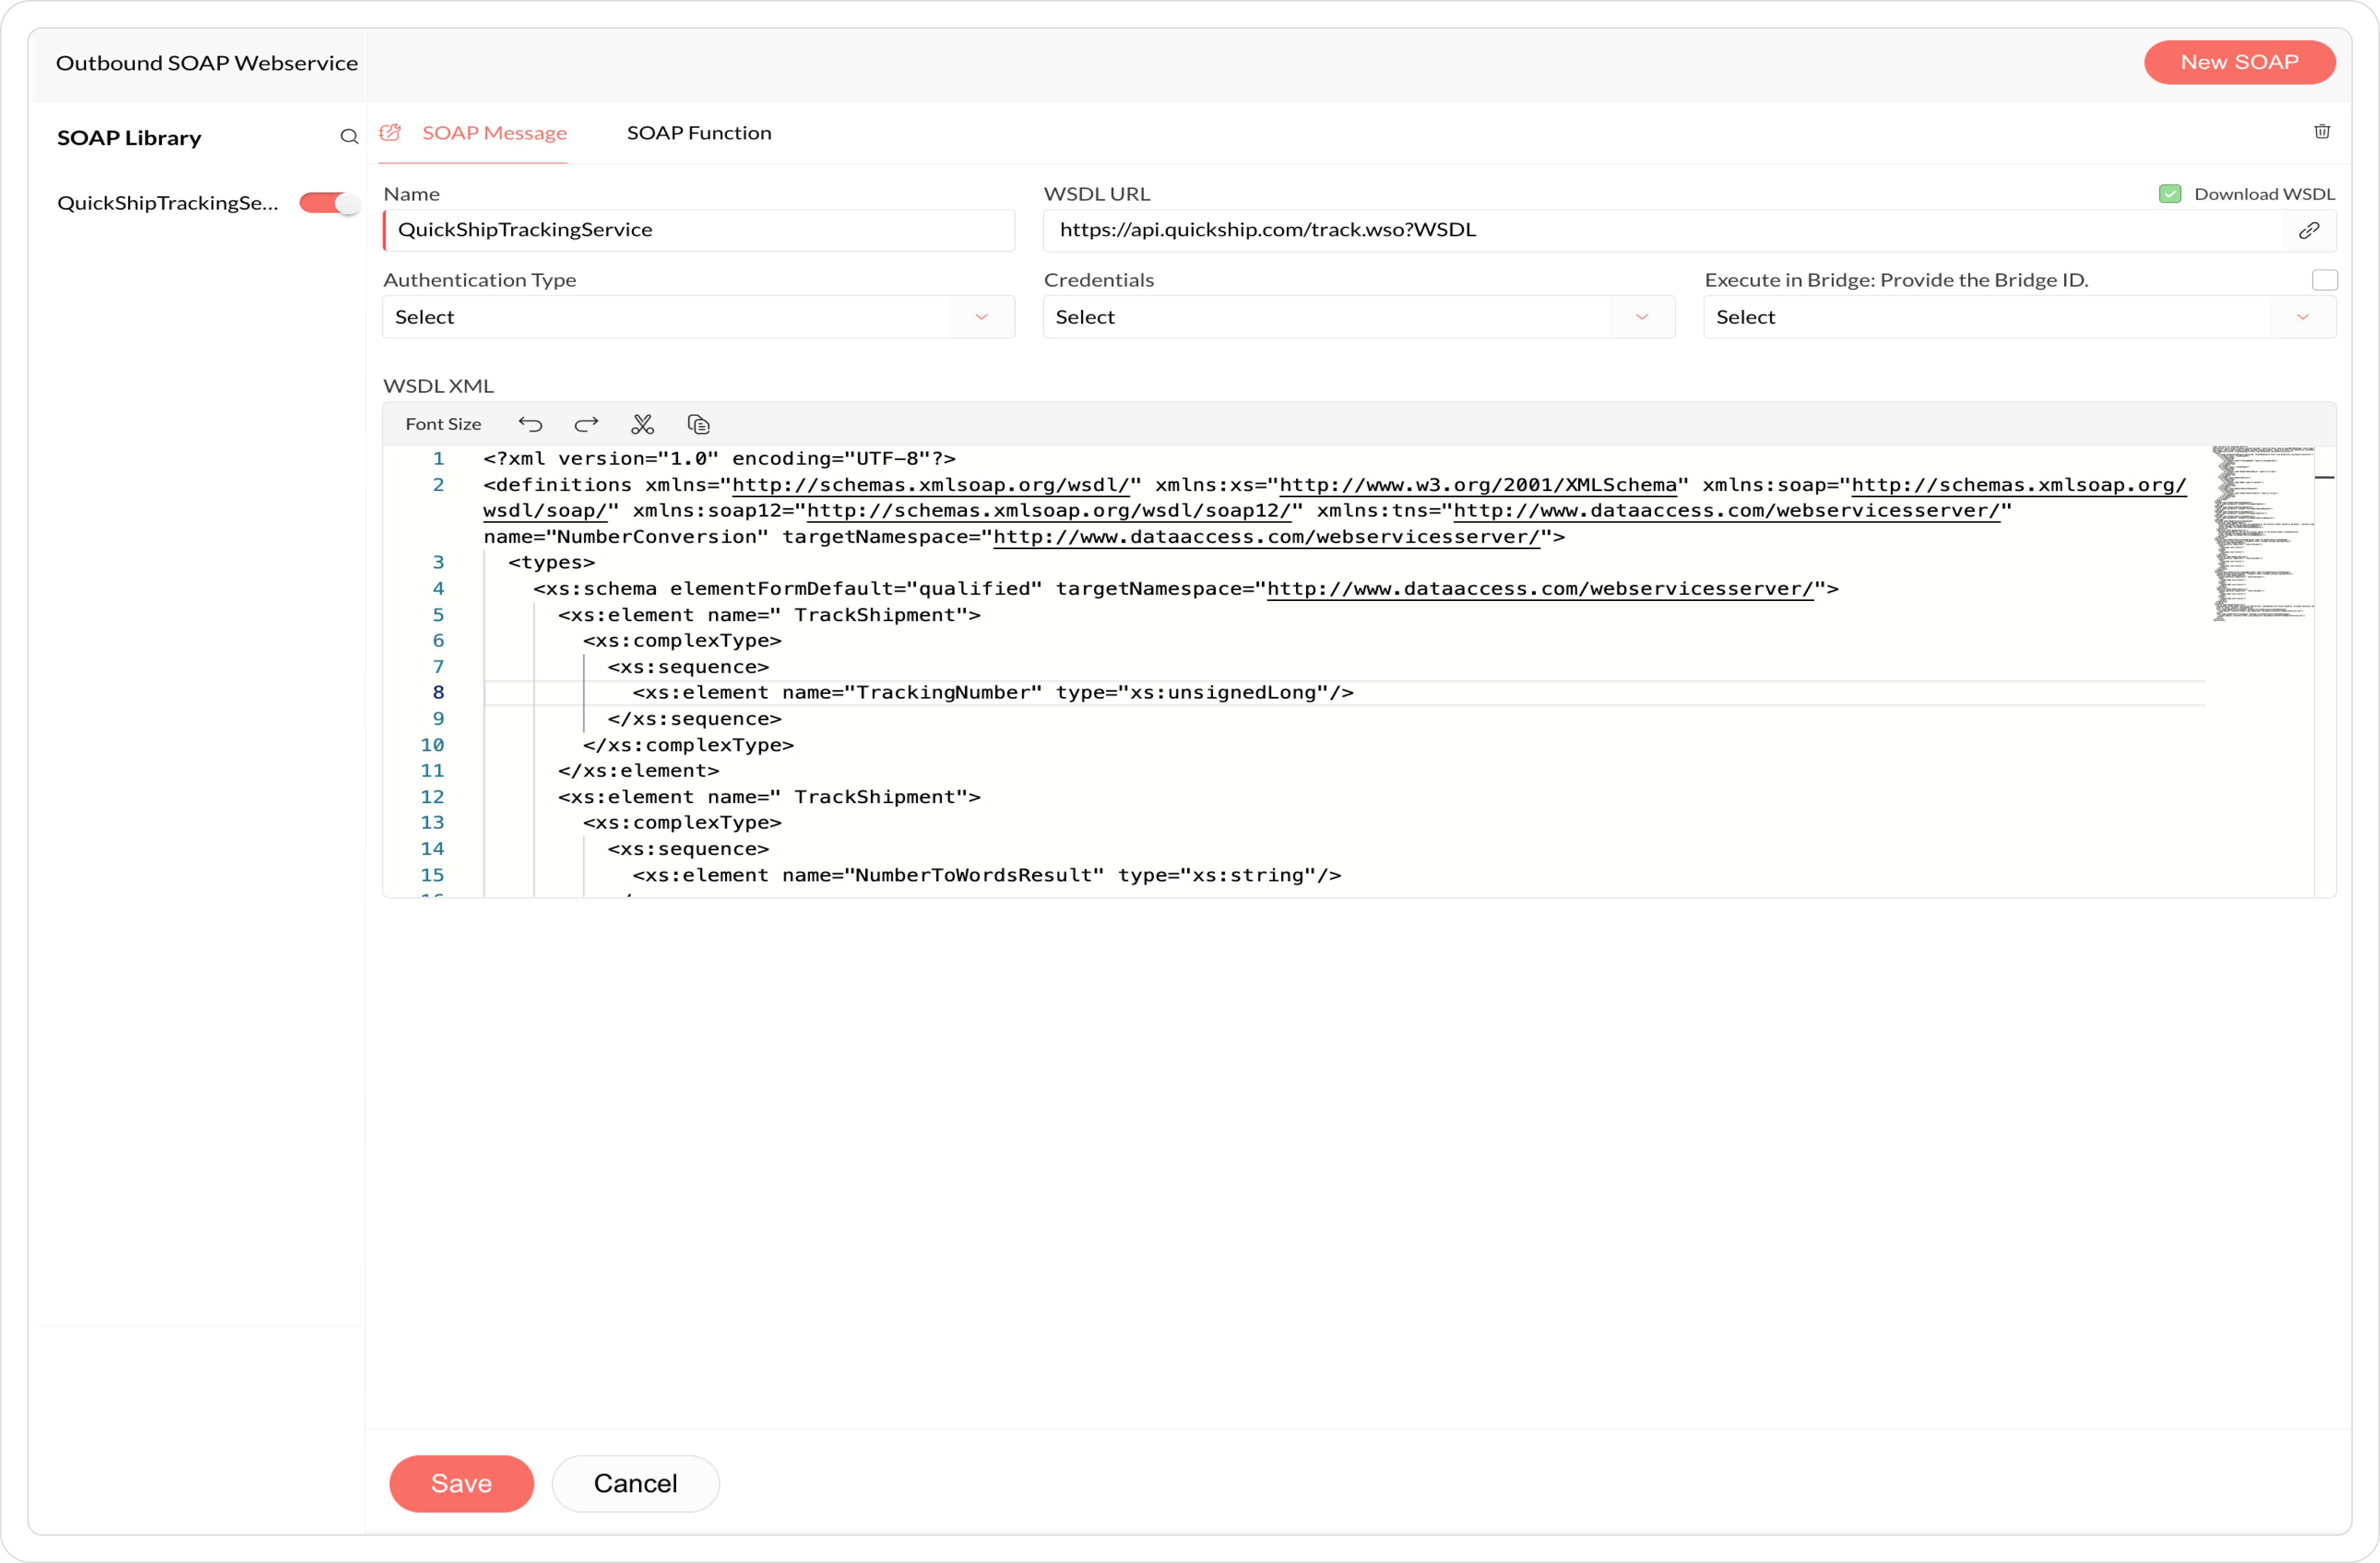Click the delete trash icon
2380x1563 pixels.
[x=2322, y=132]
